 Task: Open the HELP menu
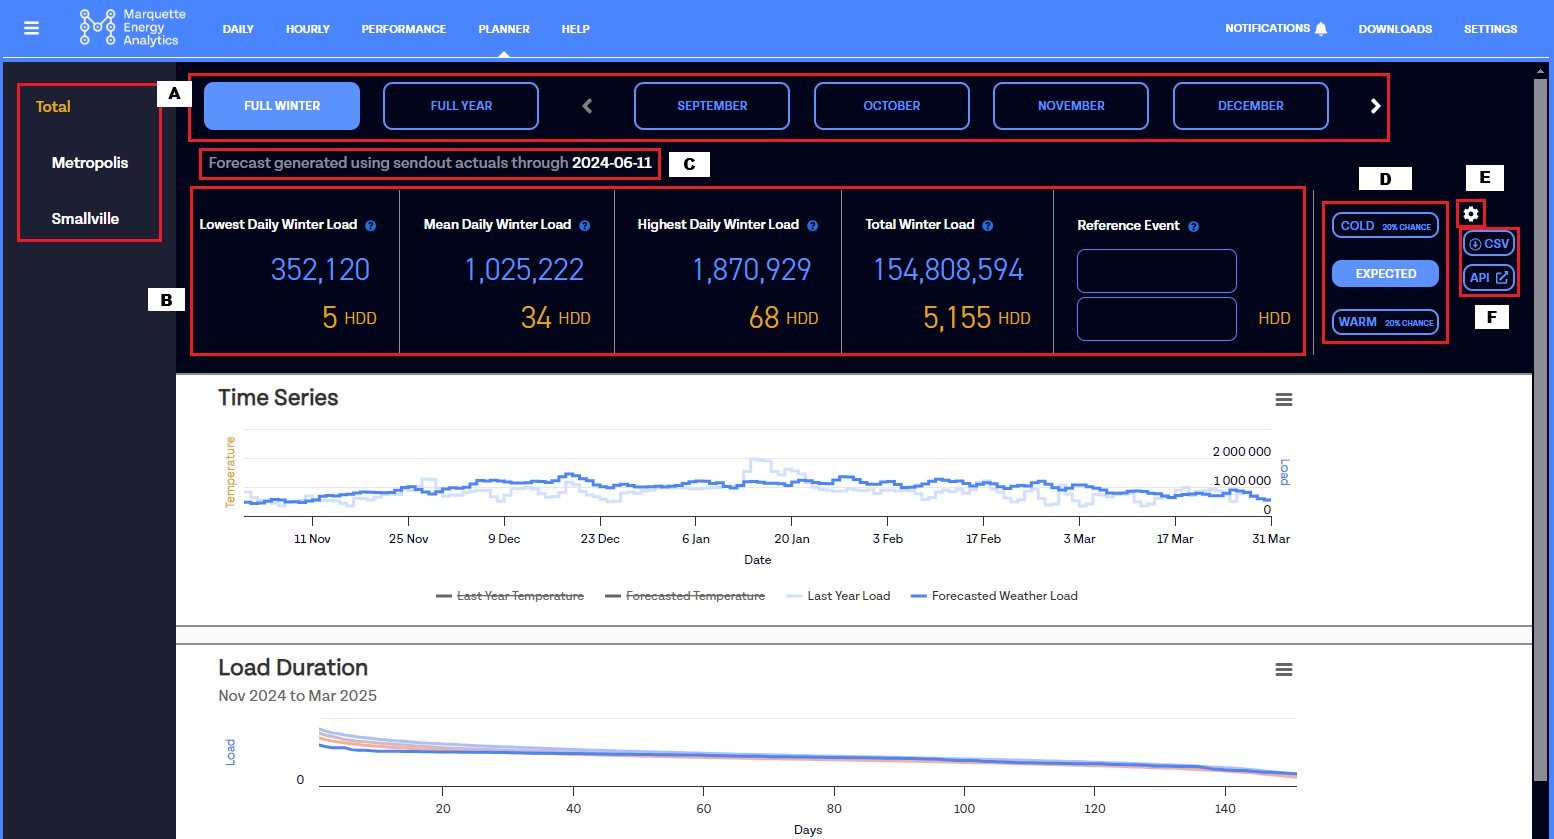point(575,29)
